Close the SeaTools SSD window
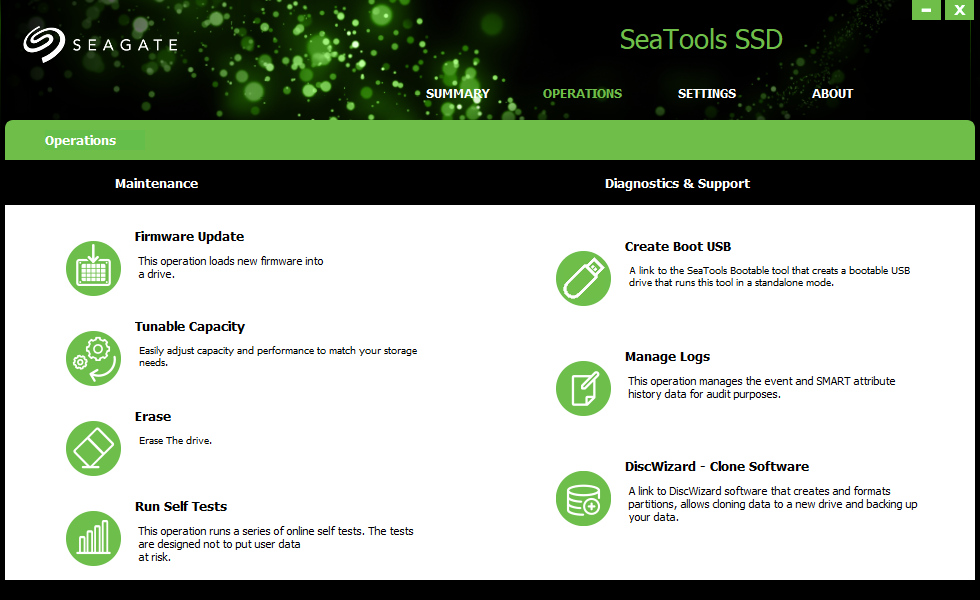The width and height of the screenshot is (980, 600). (959, 10)
